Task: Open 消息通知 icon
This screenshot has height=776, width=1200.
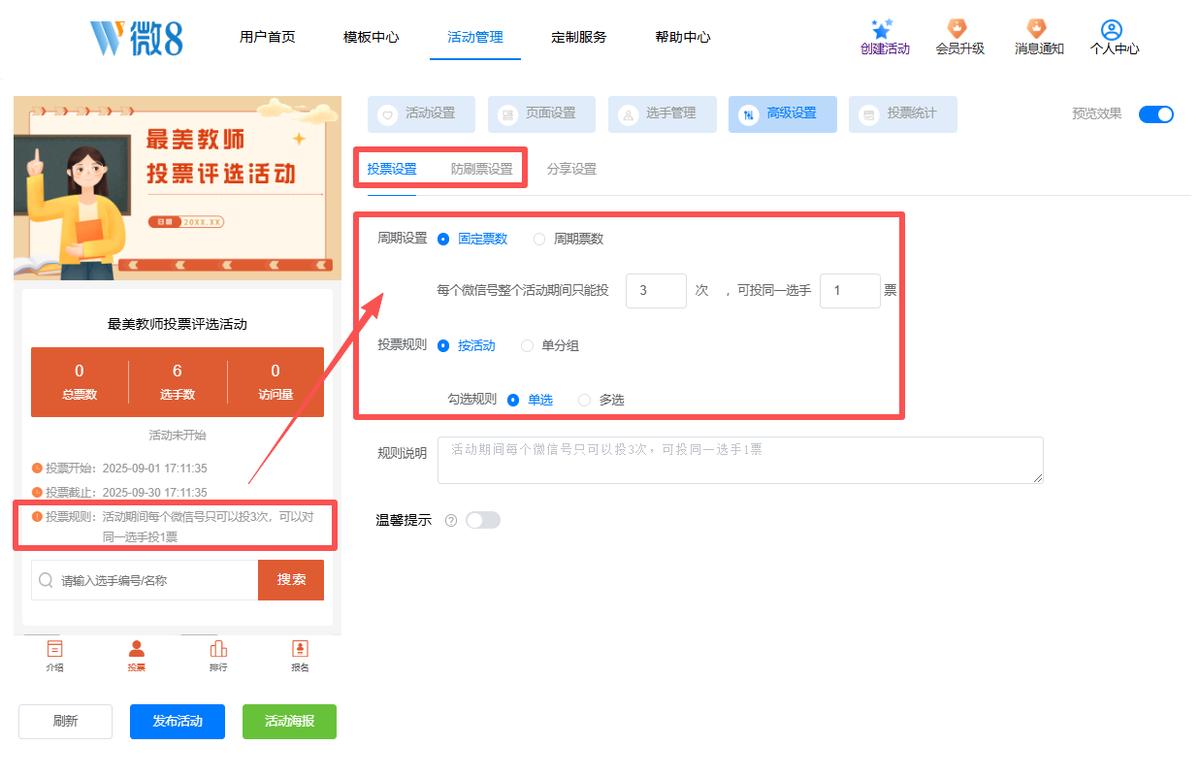Action: [1037, 29]
